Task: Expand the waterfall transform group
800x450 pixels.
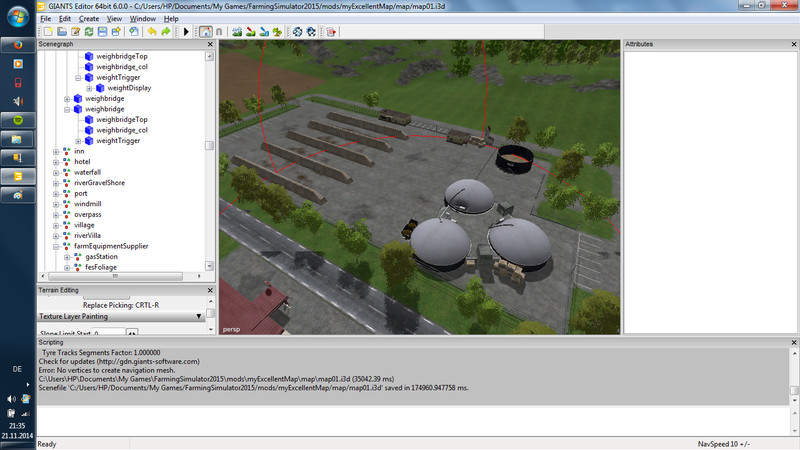Action: (56, 172)
